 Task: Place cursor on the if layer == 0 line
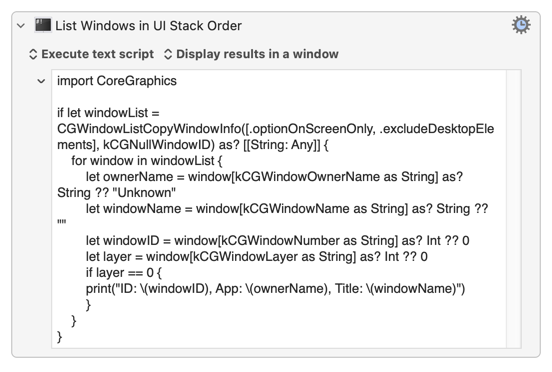(124, 273)
